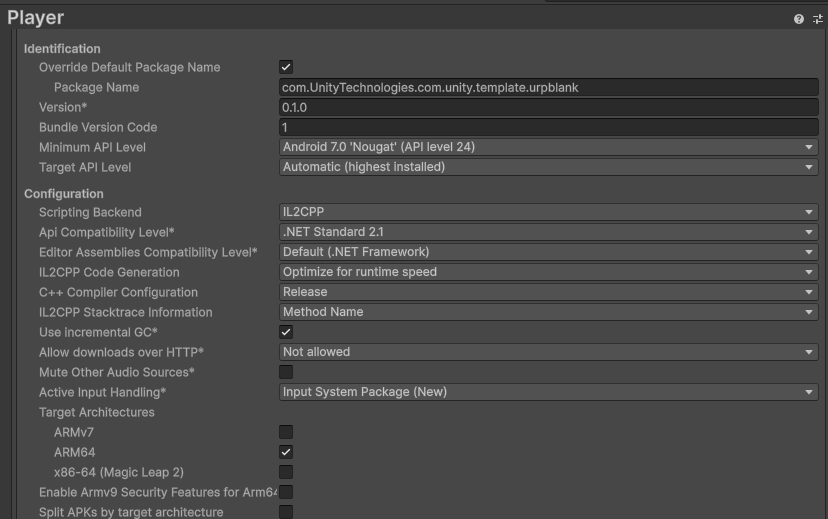Select the Configuration section heading
The width and height of the screenshot is (828, 519).
pyautogui.click(x=63, y=194)
